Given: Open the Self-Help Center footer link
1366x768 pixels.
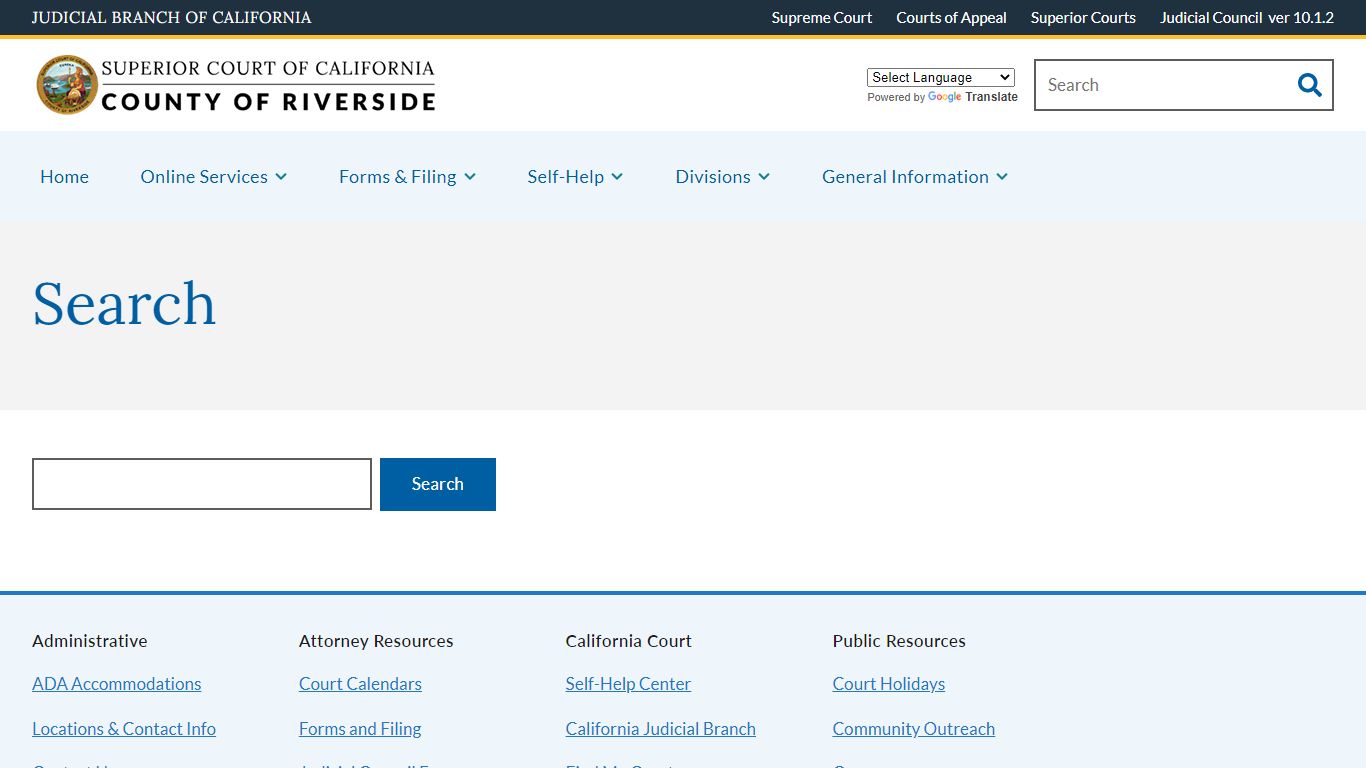Looking at the screenshot, I should click(628, 684).
